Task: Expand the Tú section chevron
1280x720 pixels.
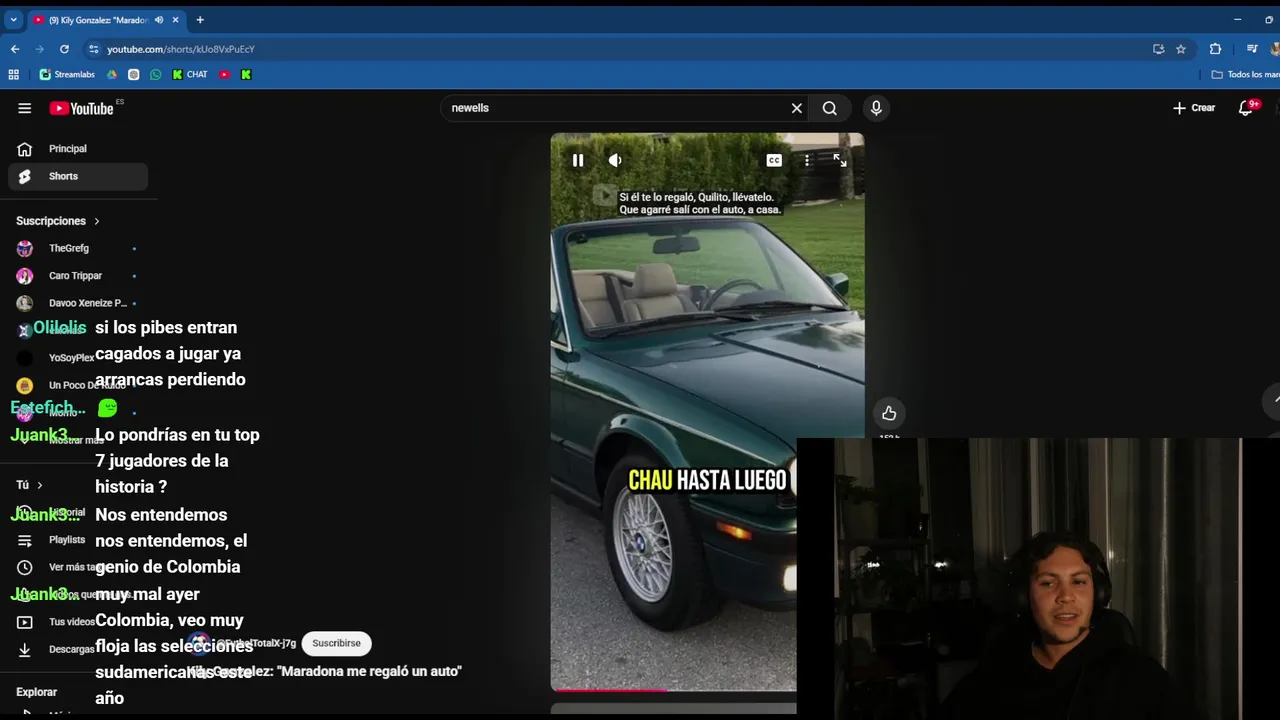Action: coord(40,485)
